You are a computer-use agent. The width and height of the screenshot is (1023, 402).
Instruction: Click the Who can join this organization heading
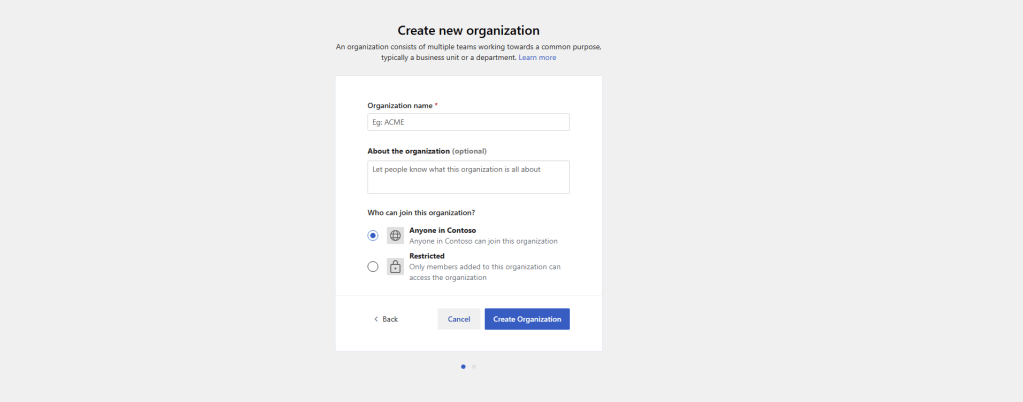coord(421,212)
